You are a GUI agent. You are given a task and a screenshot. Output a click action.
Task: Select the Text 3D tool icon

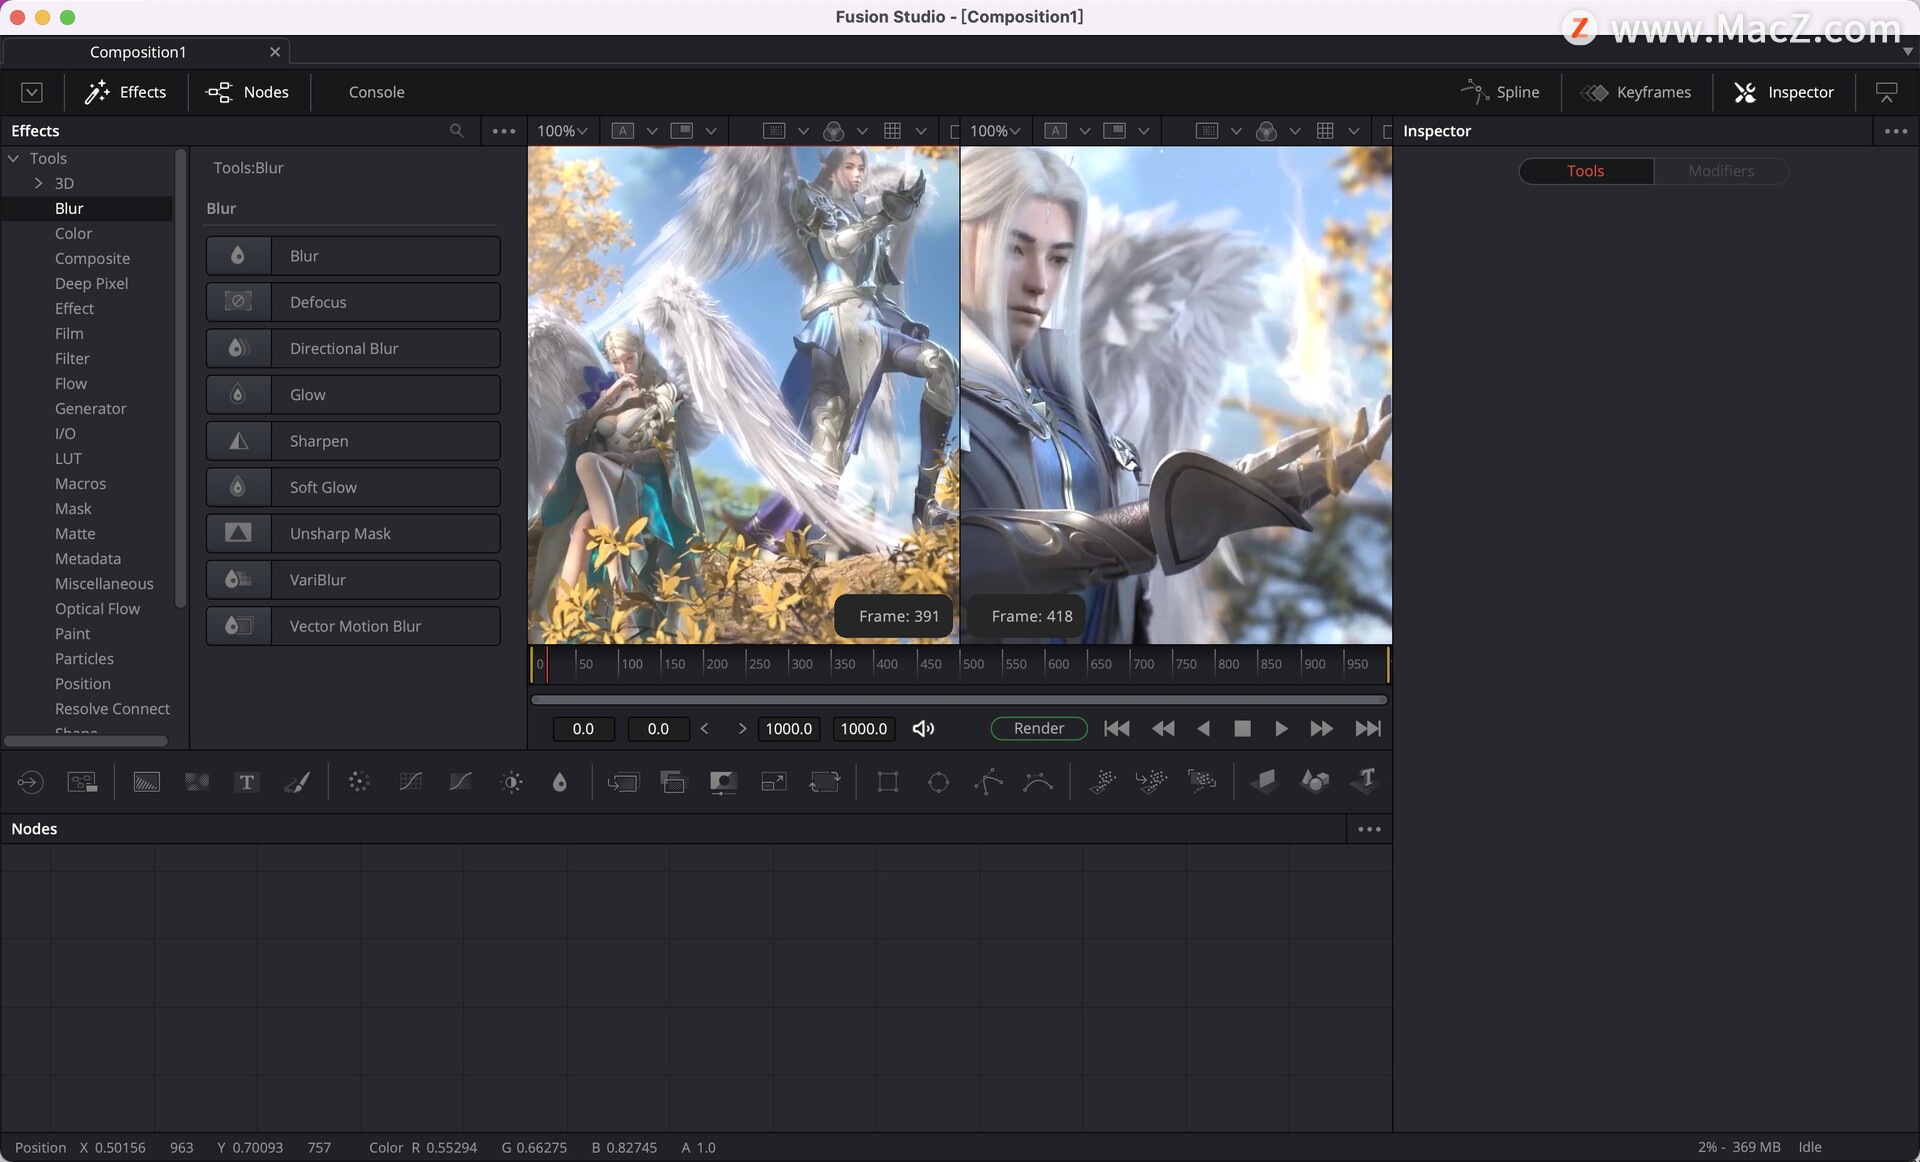[x=1365, y=782]
